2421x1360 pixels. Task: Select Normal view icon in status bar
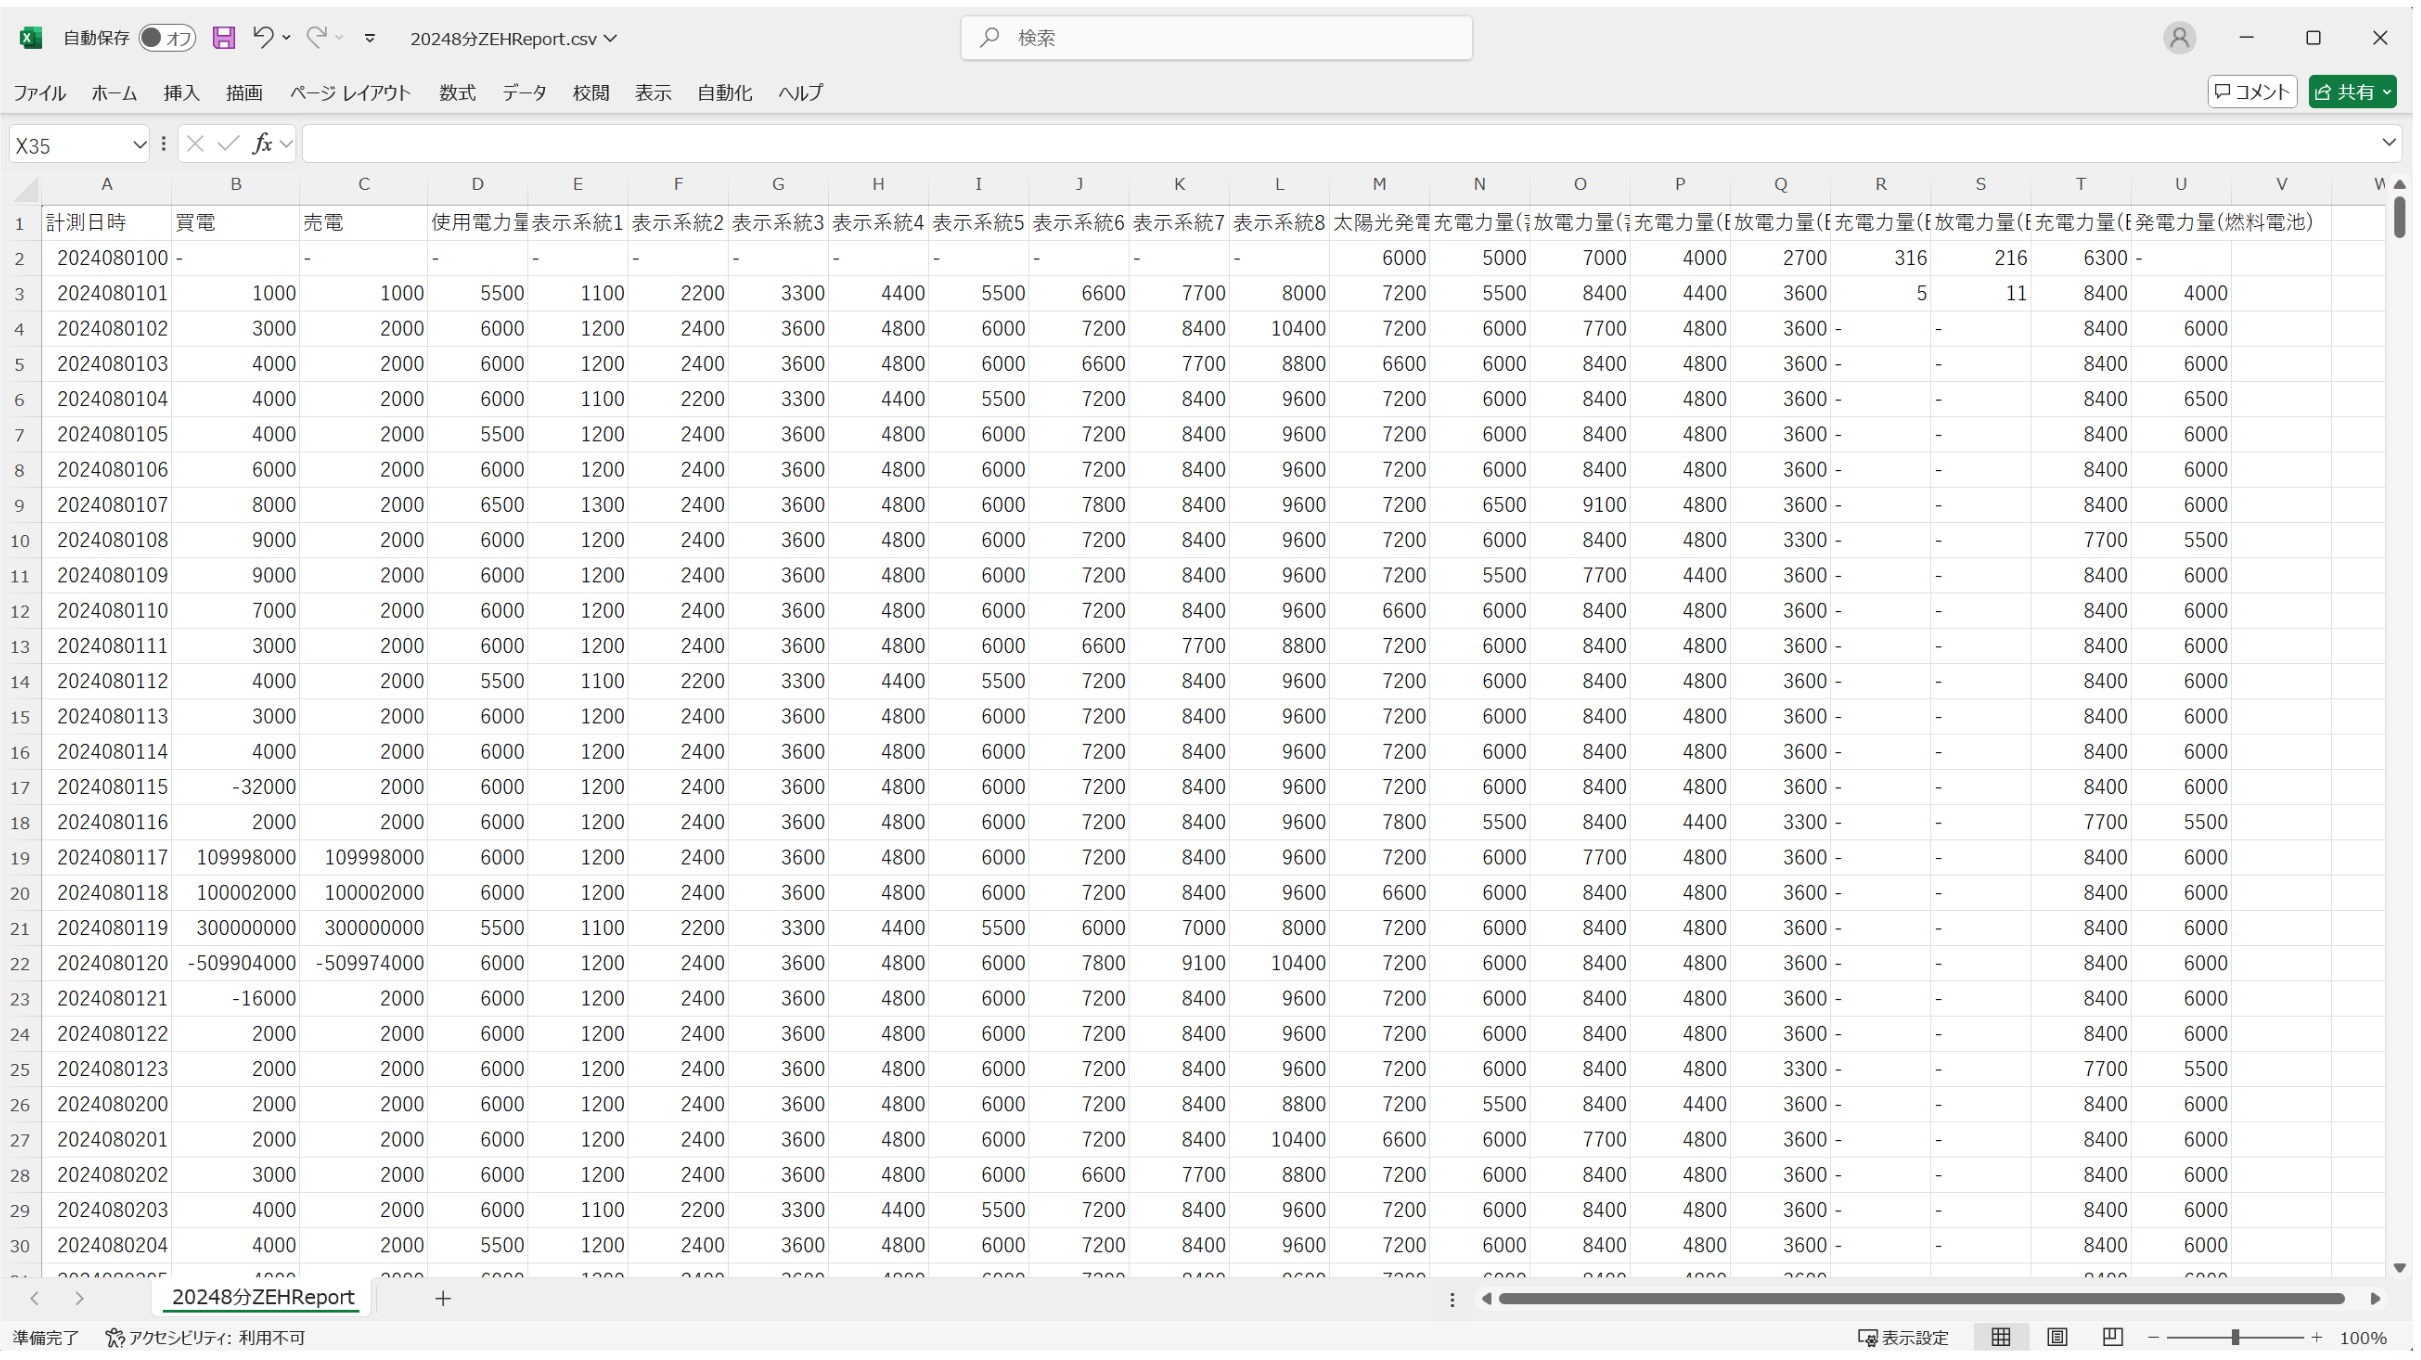(x=2001, y=1337)
